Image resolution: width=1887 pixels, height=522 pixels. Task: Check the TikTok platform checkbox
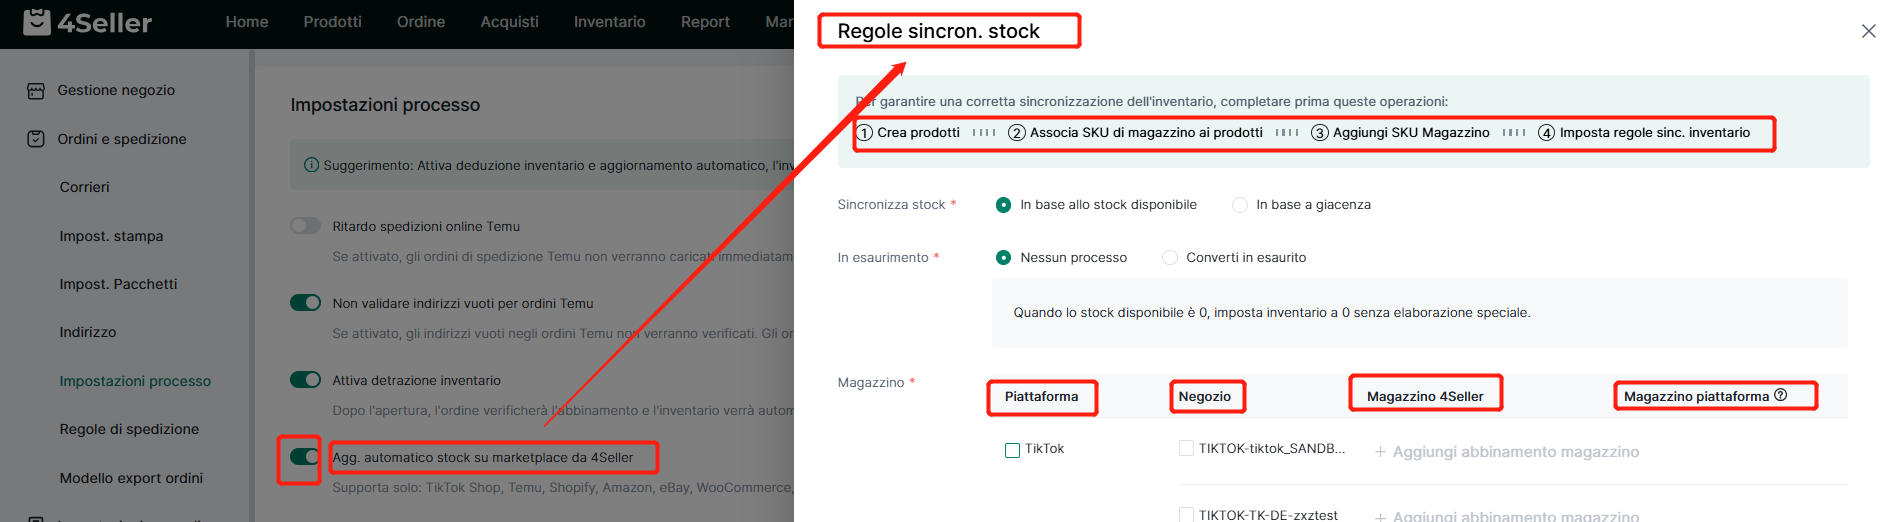pyautogui.click(x=1012, y=450)
